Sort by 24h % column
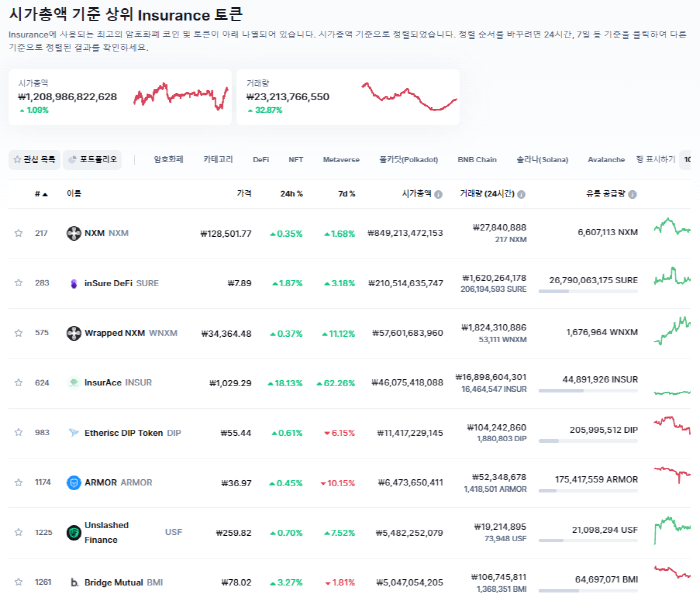Image resolution: width=700 pixels, height=596 pixels. coord(292,194)
